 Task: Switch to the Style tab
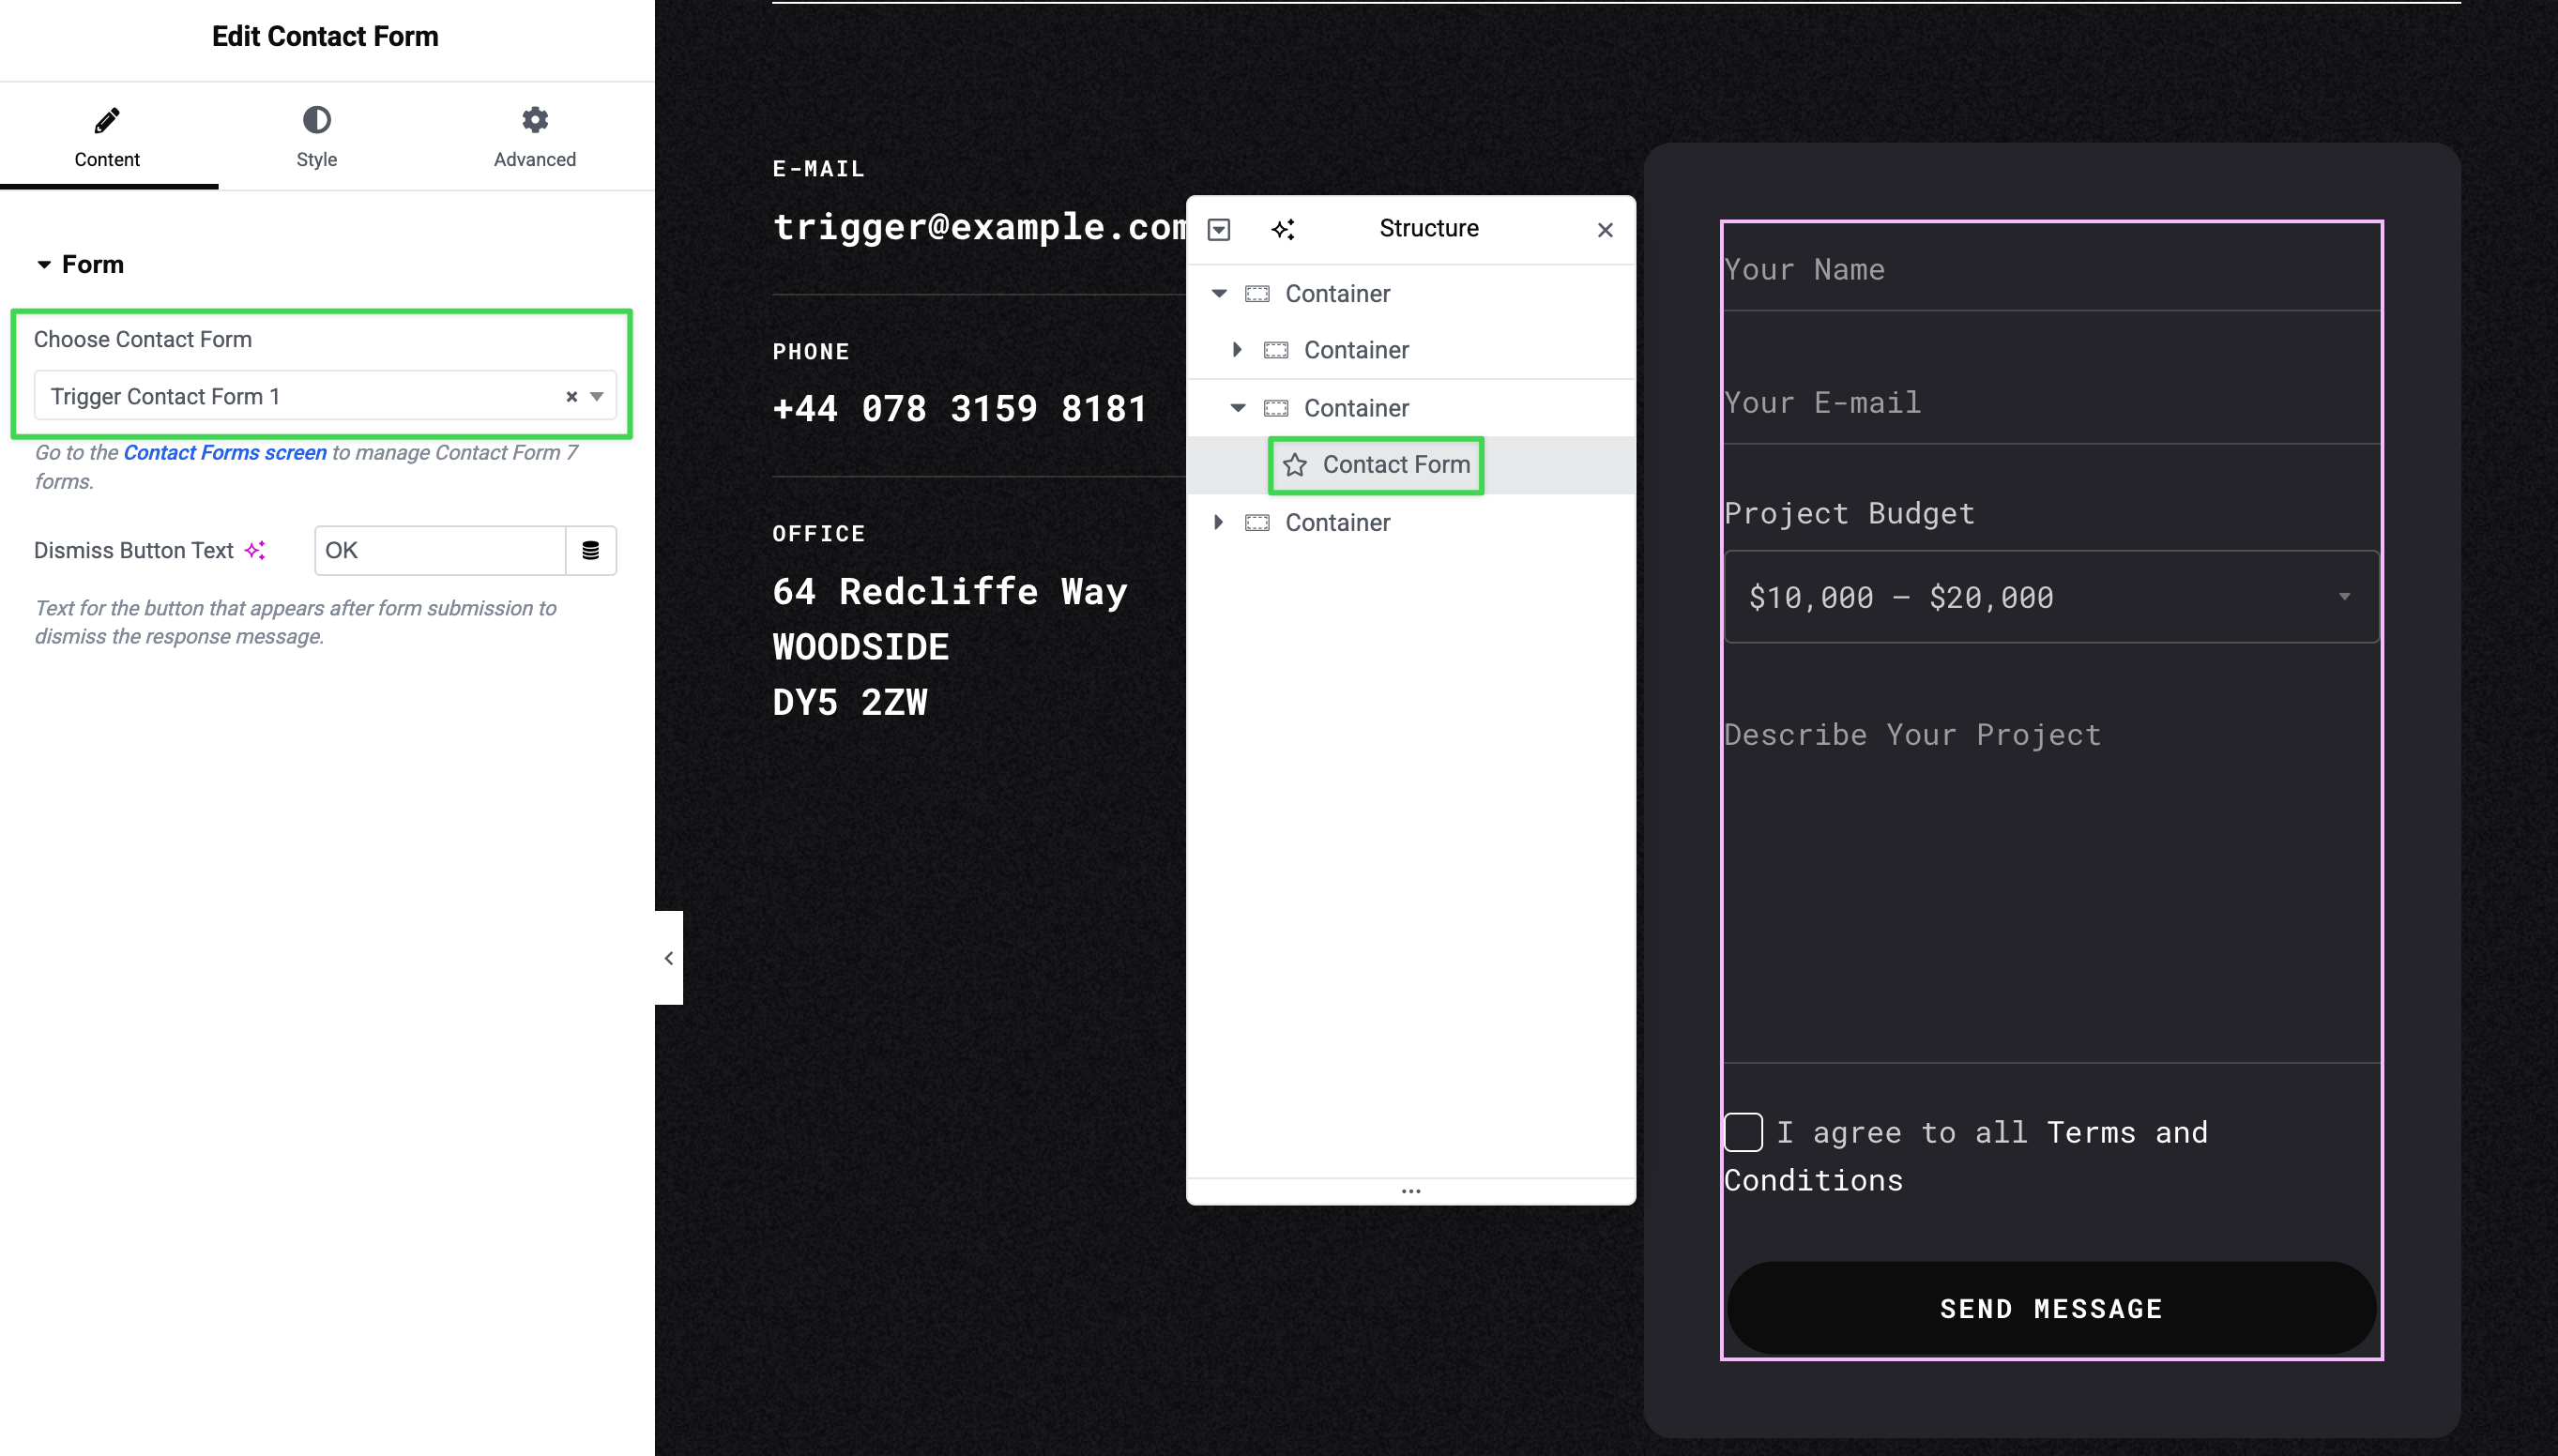pyautogui.click(x=316, y=136)
